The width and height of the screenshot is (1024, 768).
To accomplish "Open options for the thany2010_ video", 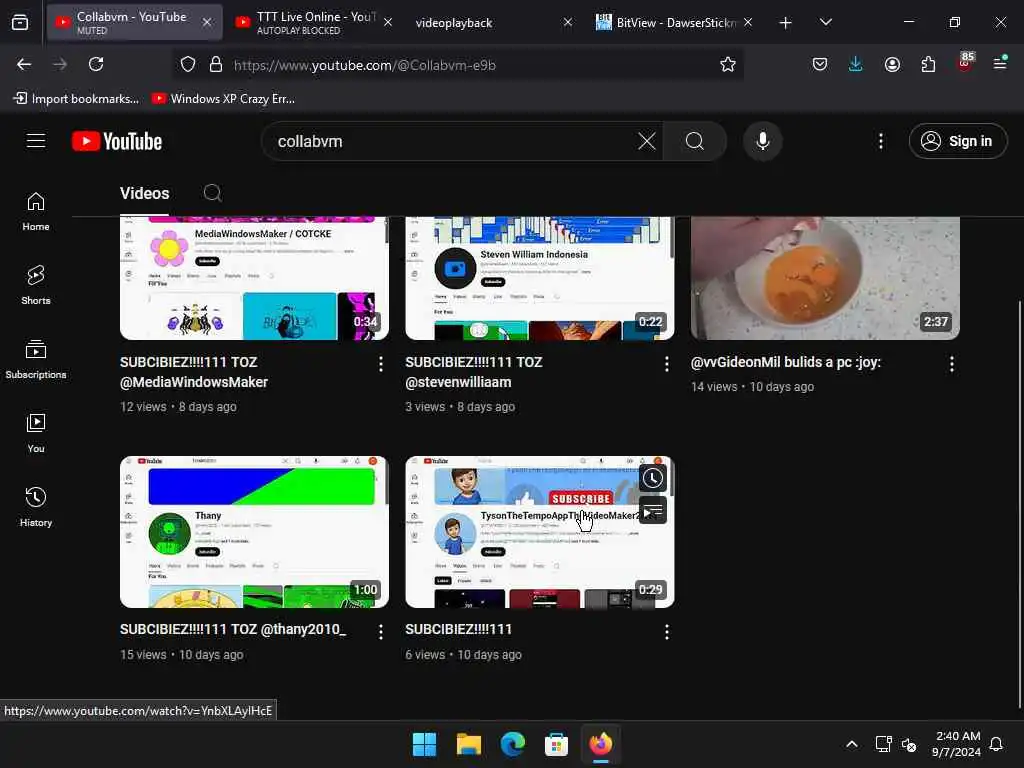I will coord(381,632).
